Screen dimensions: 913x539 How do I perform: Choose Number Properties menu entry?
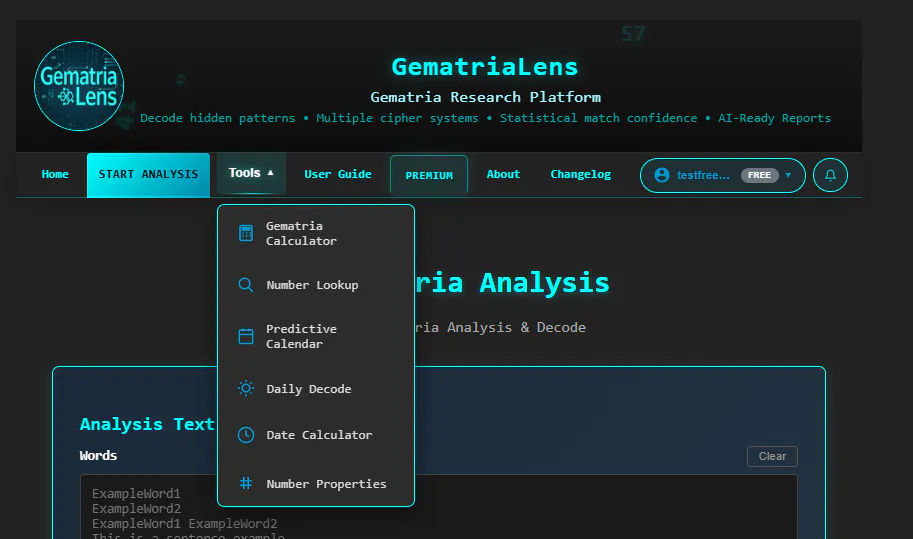pyautogui.click(x=316, y=483)
